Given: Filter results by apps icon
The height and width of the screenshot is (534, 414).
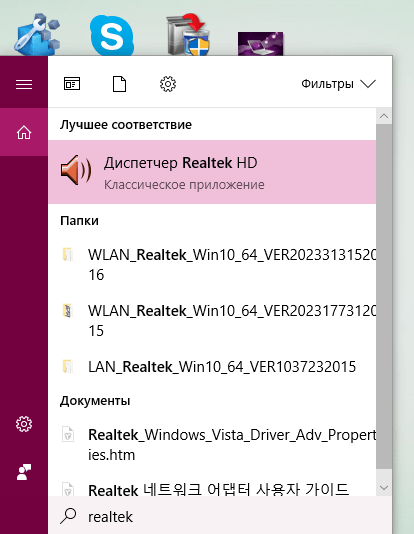Looking at the screenshot, I should click(x=72, y=84).
